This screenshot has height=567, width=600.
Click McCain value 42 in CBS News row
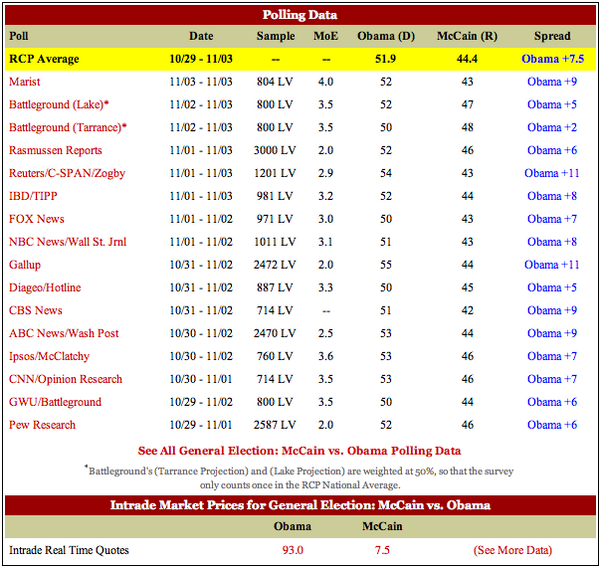coord(467,311)
